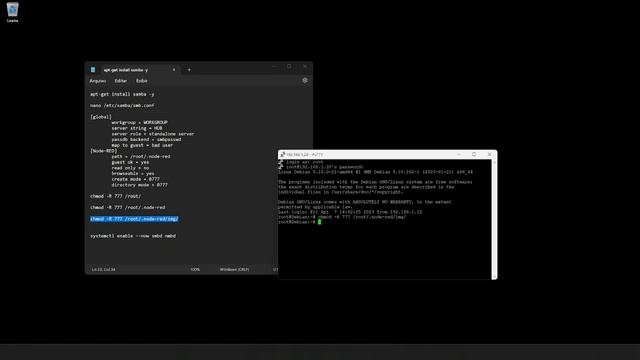
Task: Click the 'read only = no' line
Action: [130, 168]
